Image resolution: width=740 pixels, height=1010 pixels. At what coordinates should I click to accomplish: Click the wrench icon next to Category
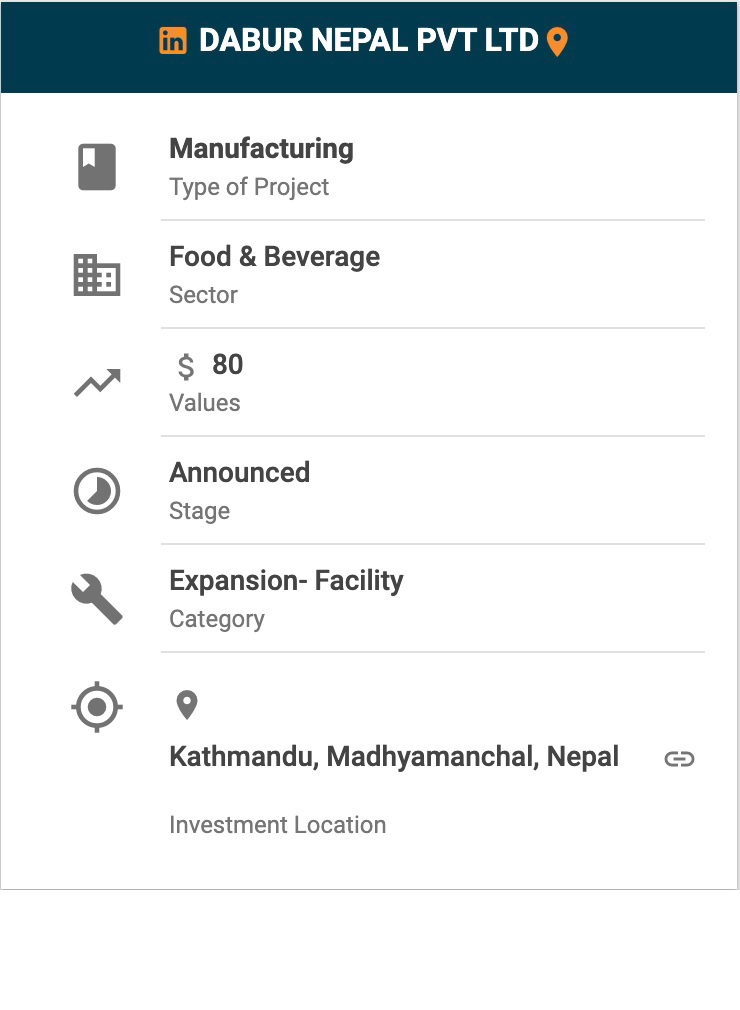point(97,599)
